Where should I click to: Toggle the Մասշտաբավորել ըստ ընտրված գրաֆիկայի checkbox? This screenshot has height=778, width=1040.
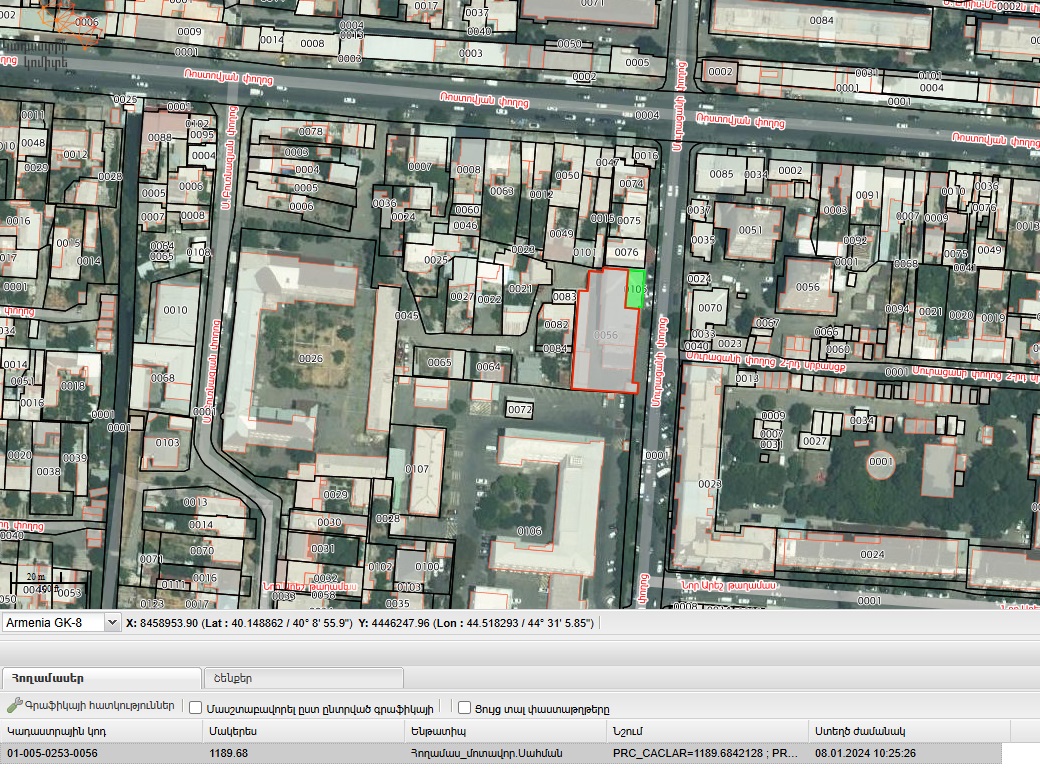[x=196, y=708]
